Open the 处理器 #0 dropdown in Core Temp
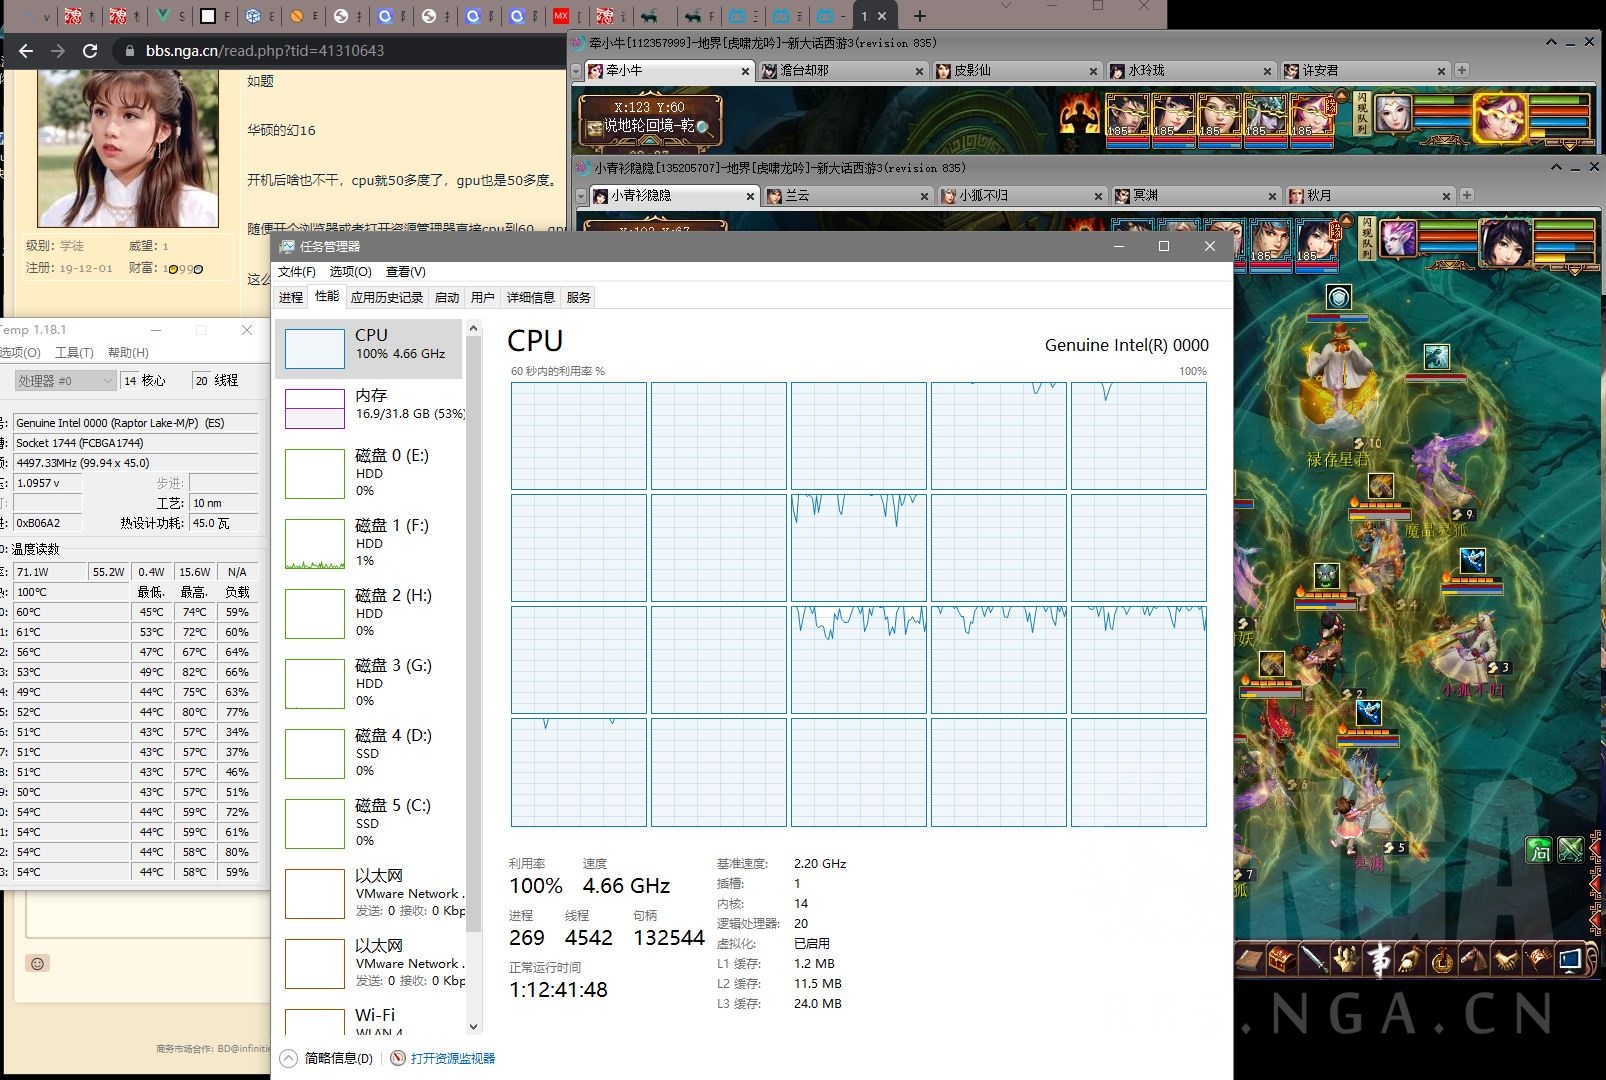This screenshot has width=1606, height=1080. click(63, 380)
